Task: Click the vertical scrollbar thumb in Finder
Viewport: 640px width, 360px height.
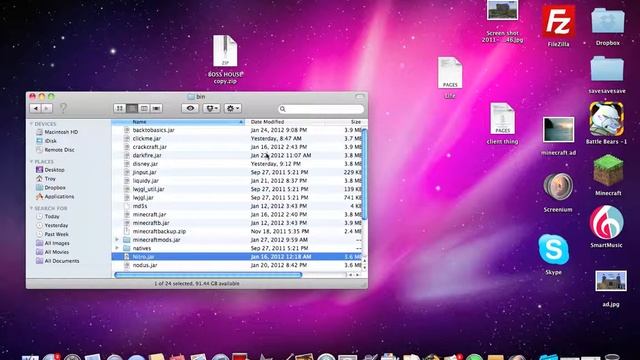Action: click(364, 174)
